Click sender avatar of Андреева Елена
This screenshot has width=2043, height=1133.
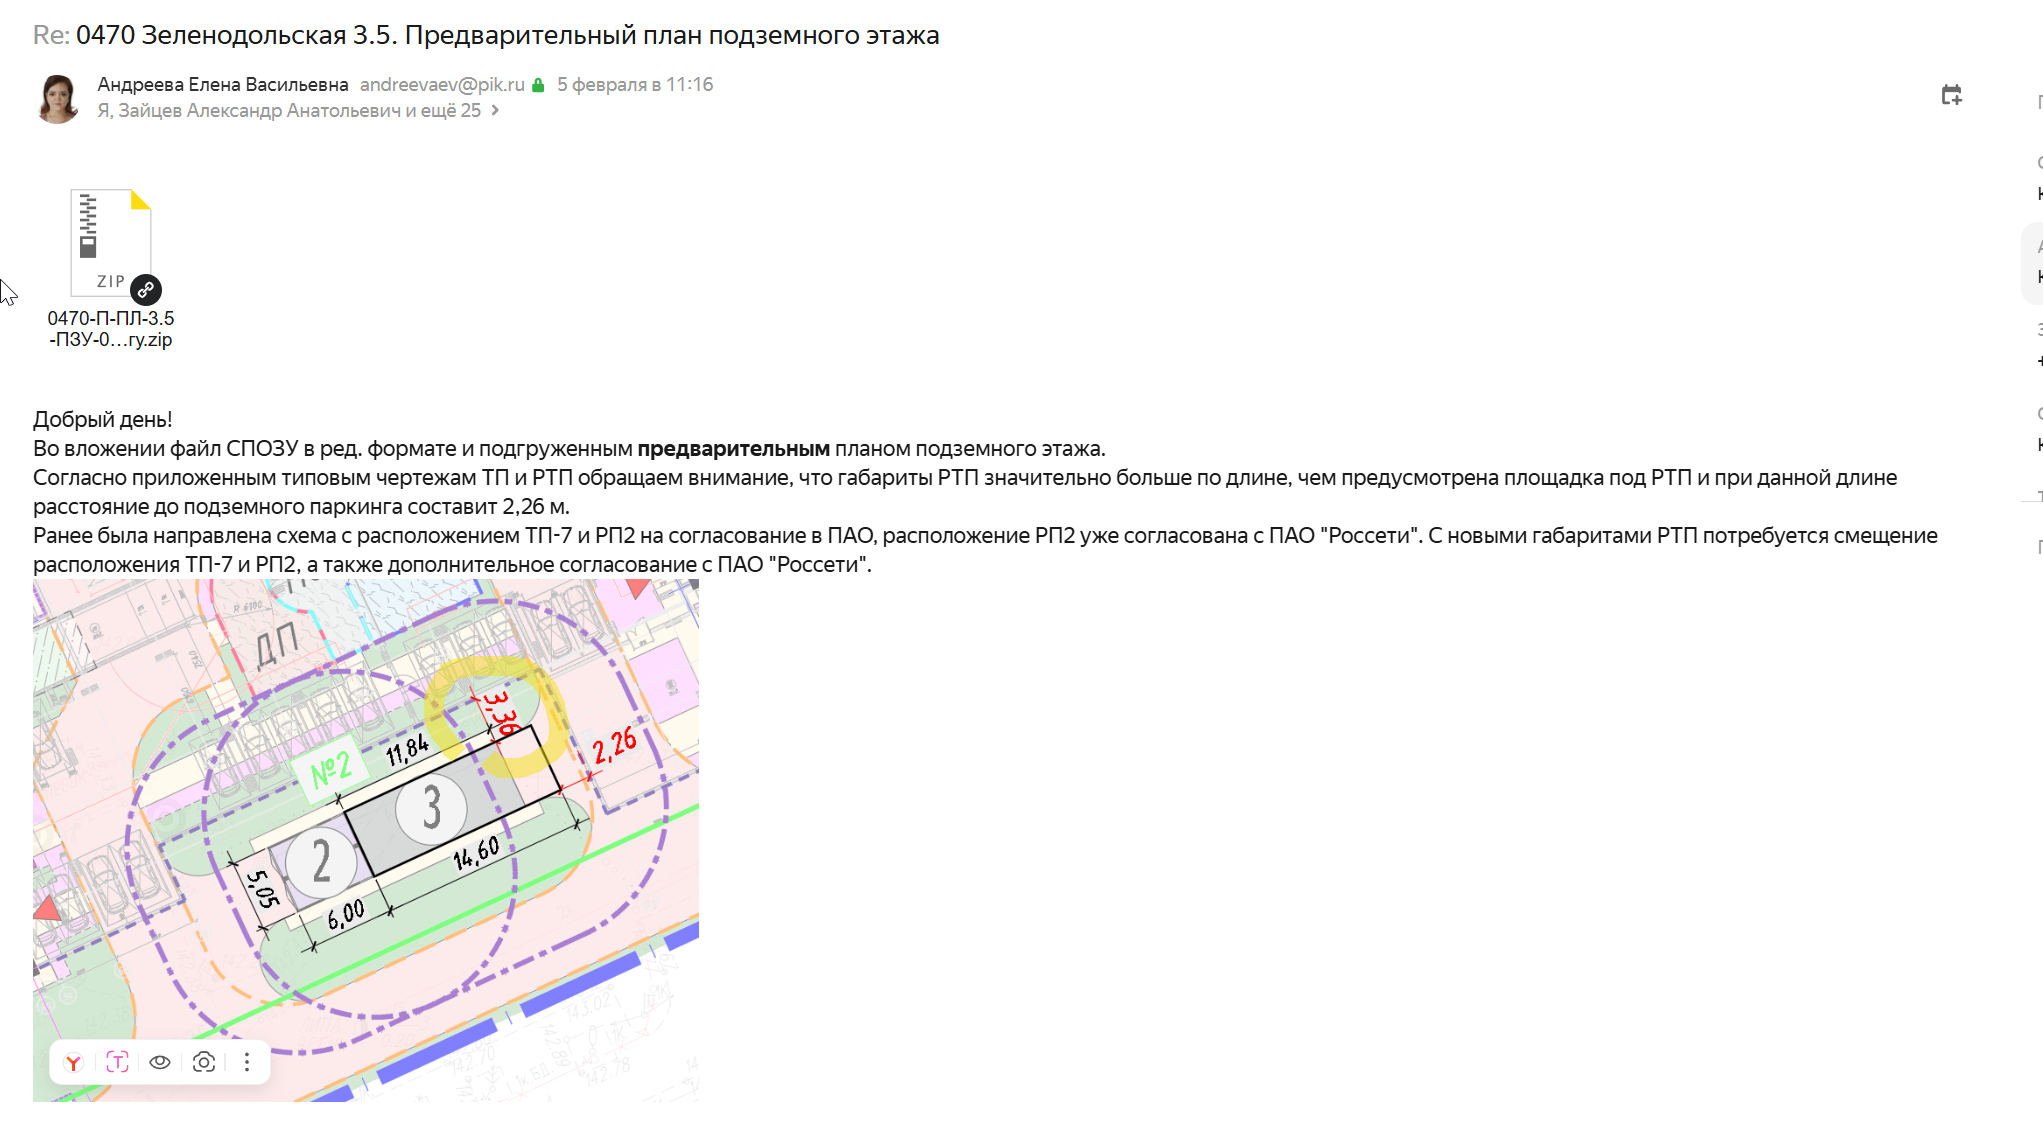[x=58, y=98]
